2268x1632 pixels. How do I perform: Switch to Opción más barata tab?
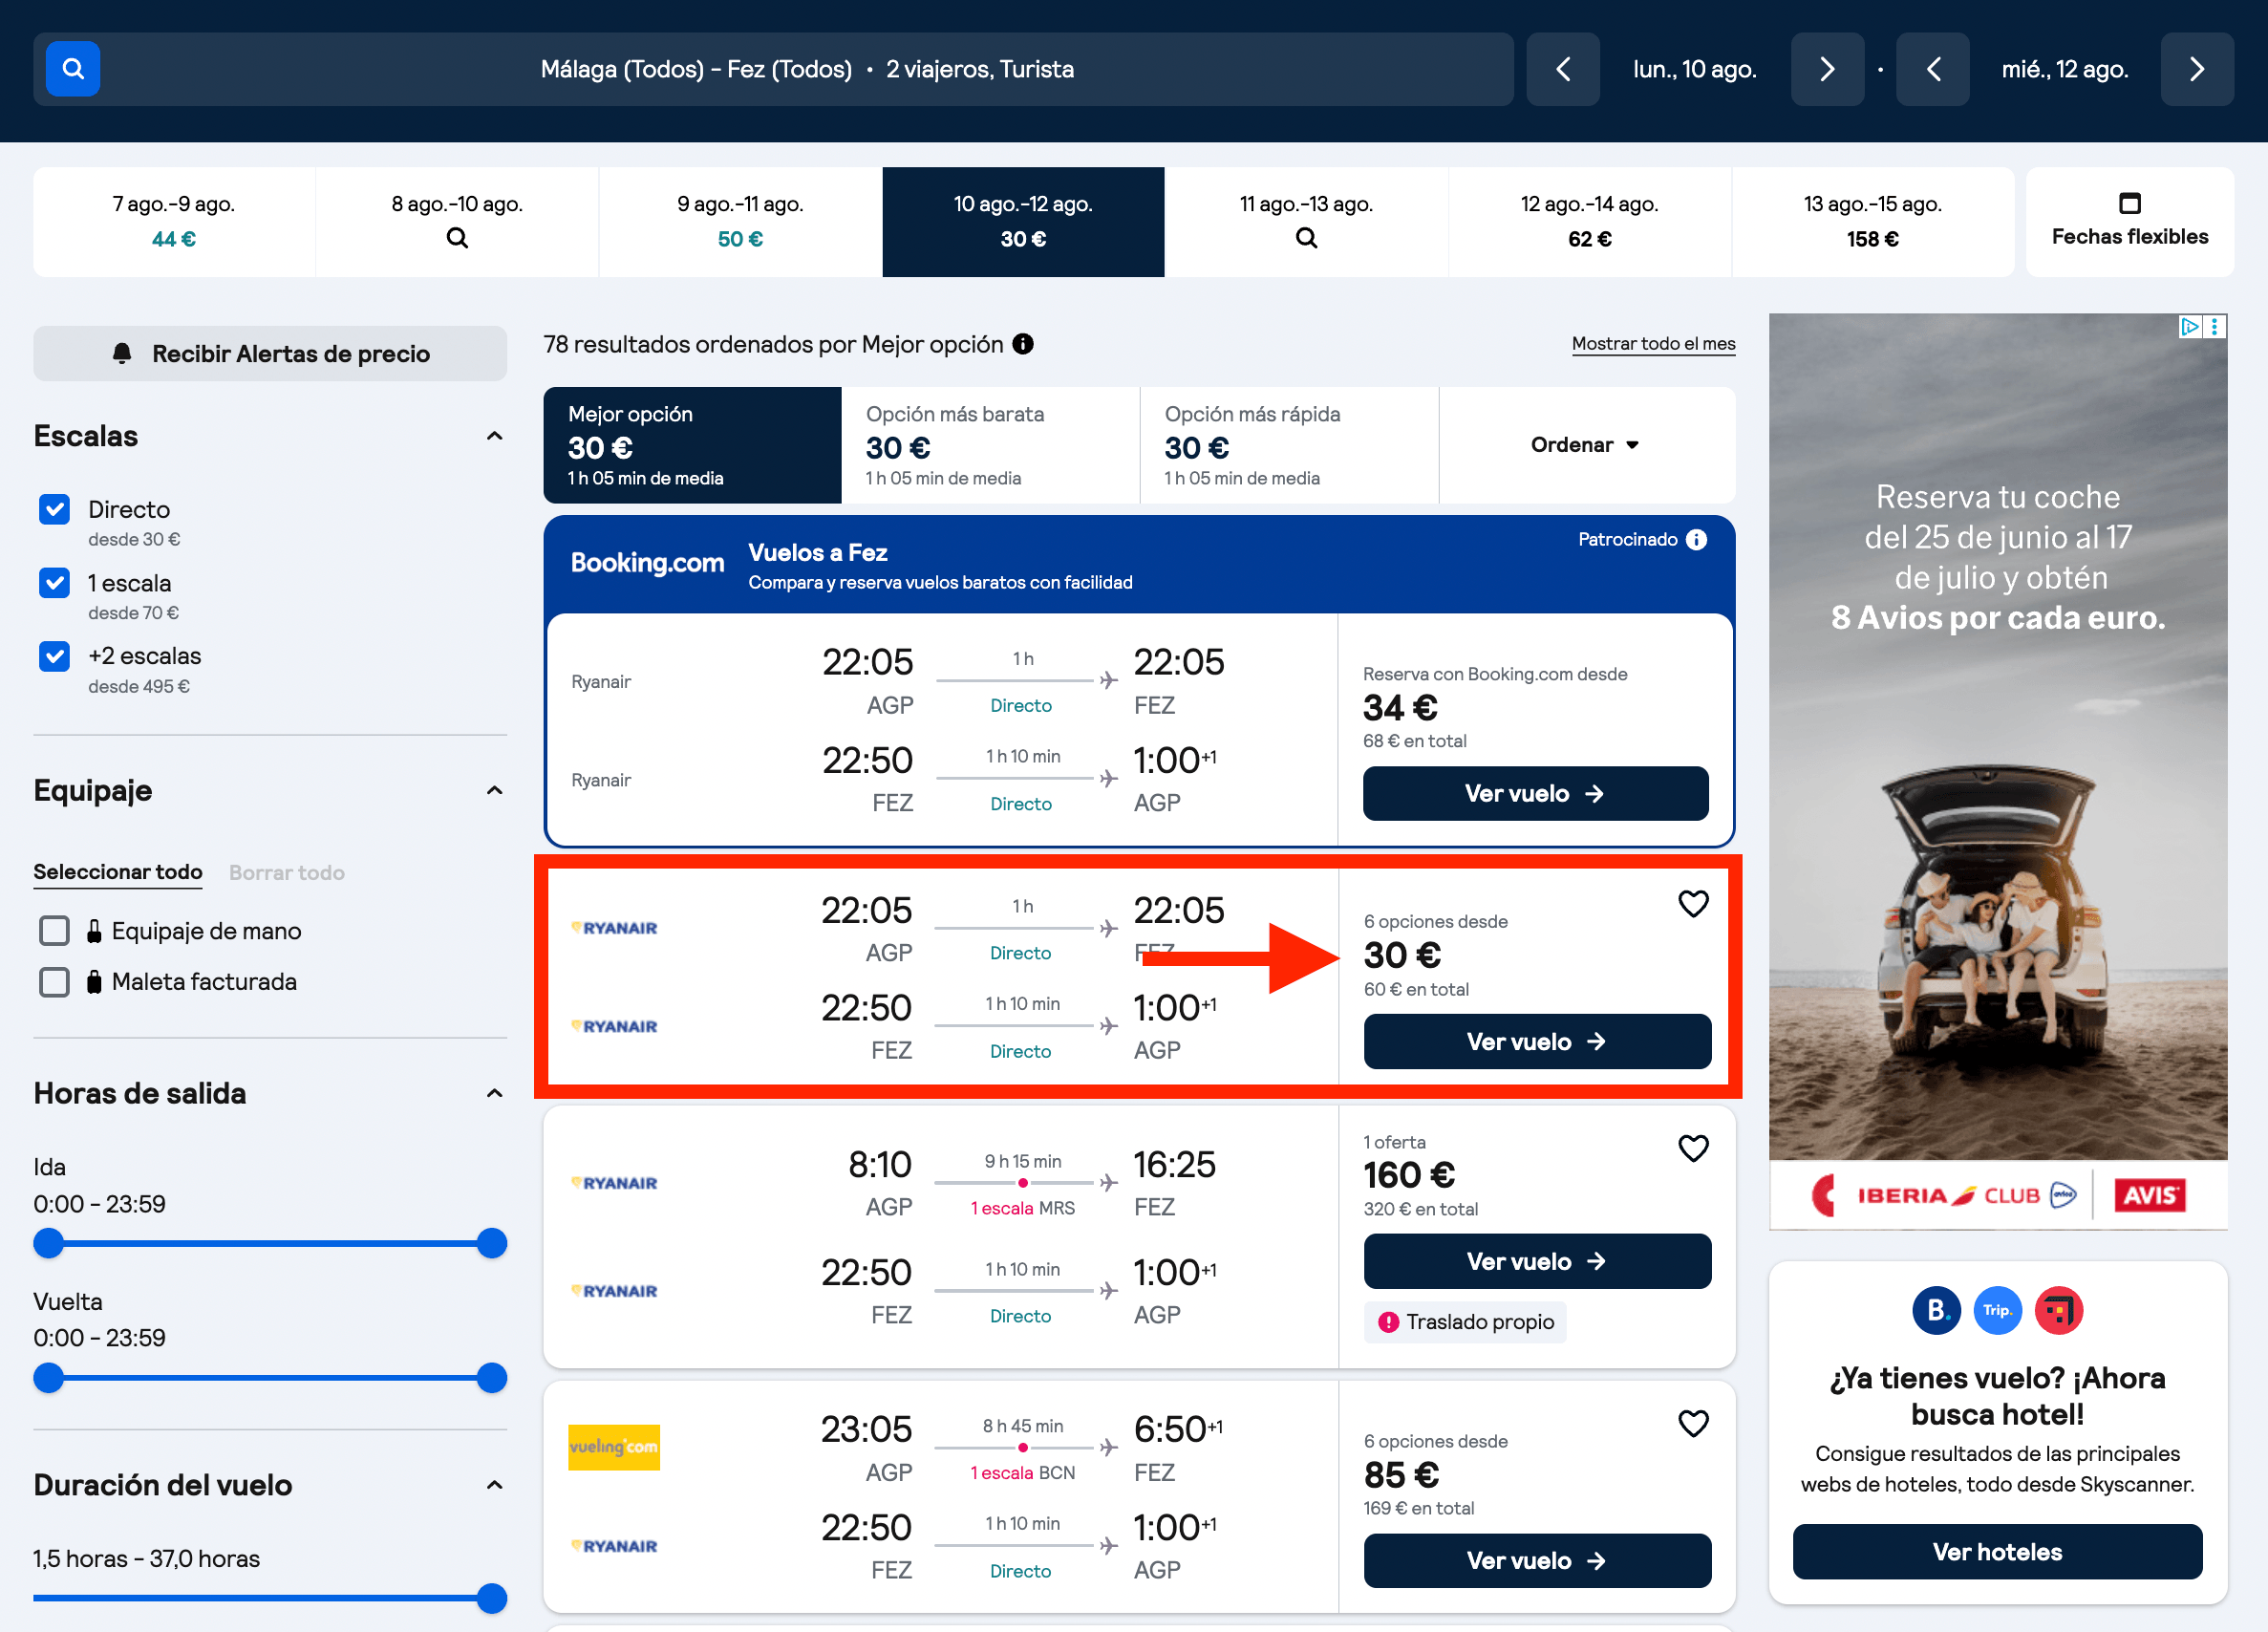click(x=990, y=445)
